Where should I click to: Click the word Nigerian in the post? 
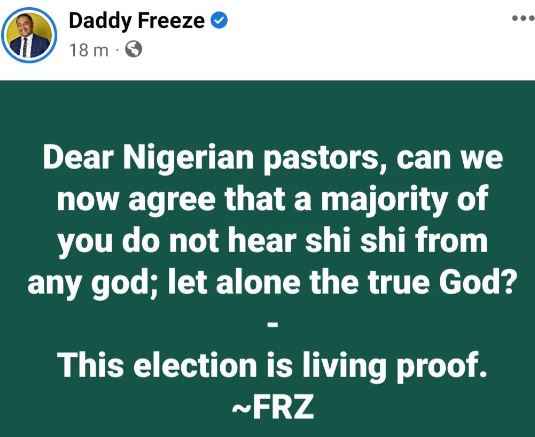[x=188, y=158]
